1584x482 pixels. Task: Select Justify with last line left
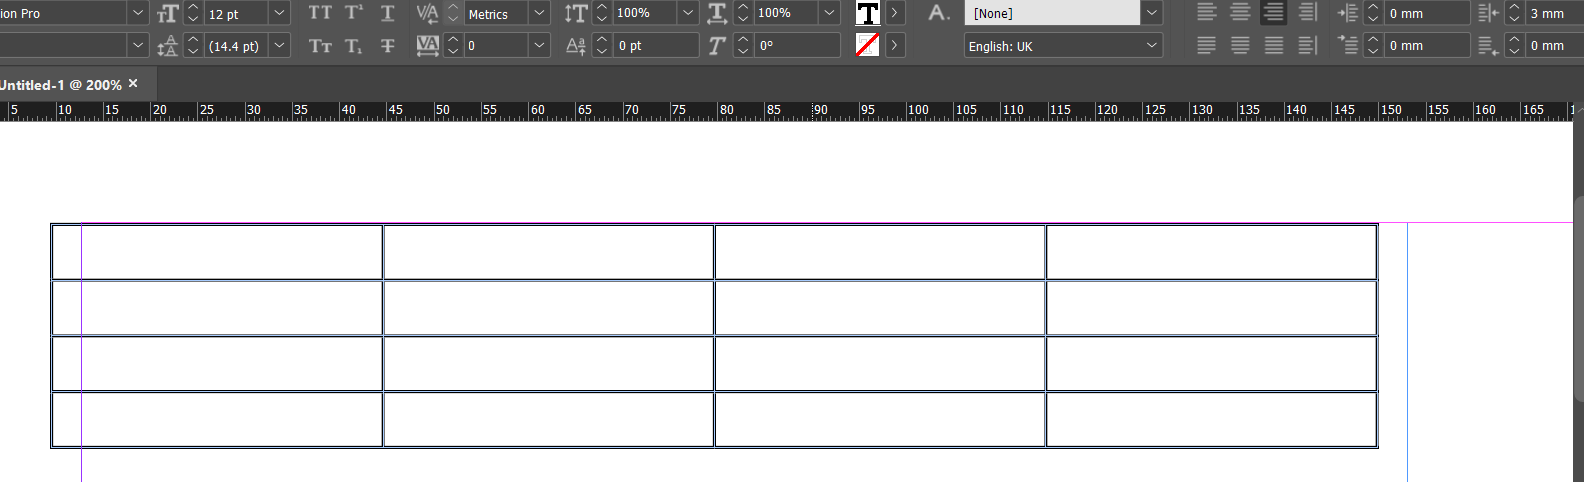pyautogui.click(x=1207, y=46)
